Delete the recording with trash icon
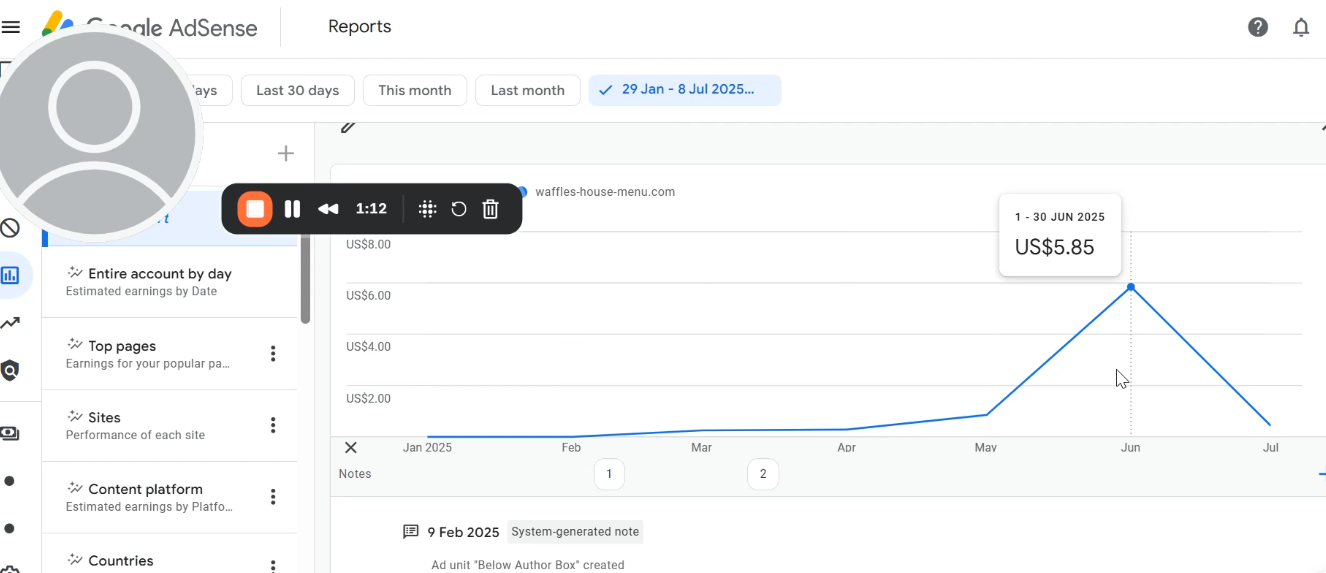The width and height of the screenshot is (1326, 573). pos(490,209)
